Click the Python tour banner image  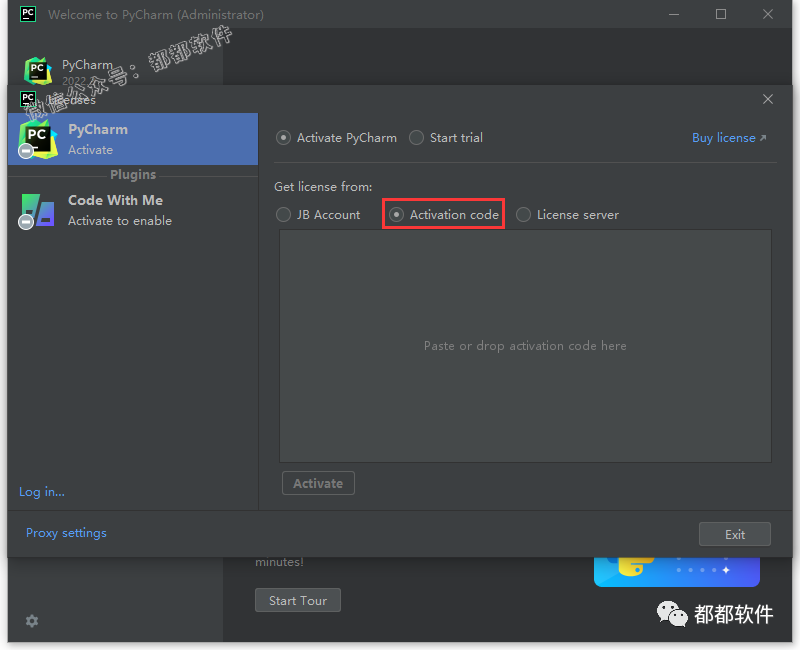pyautogui.click(x=677, y=572)
